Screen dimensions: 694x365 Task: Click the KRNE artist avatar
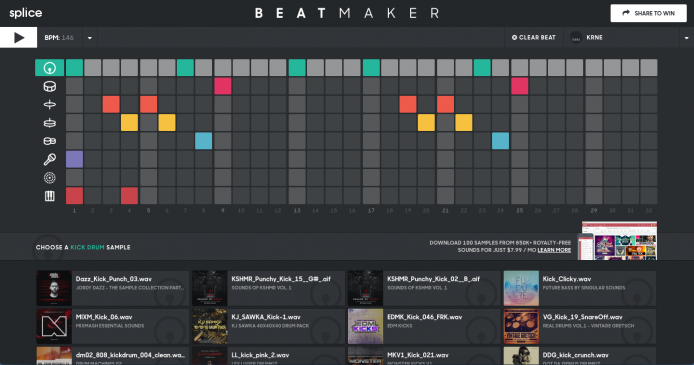point(576,38)
